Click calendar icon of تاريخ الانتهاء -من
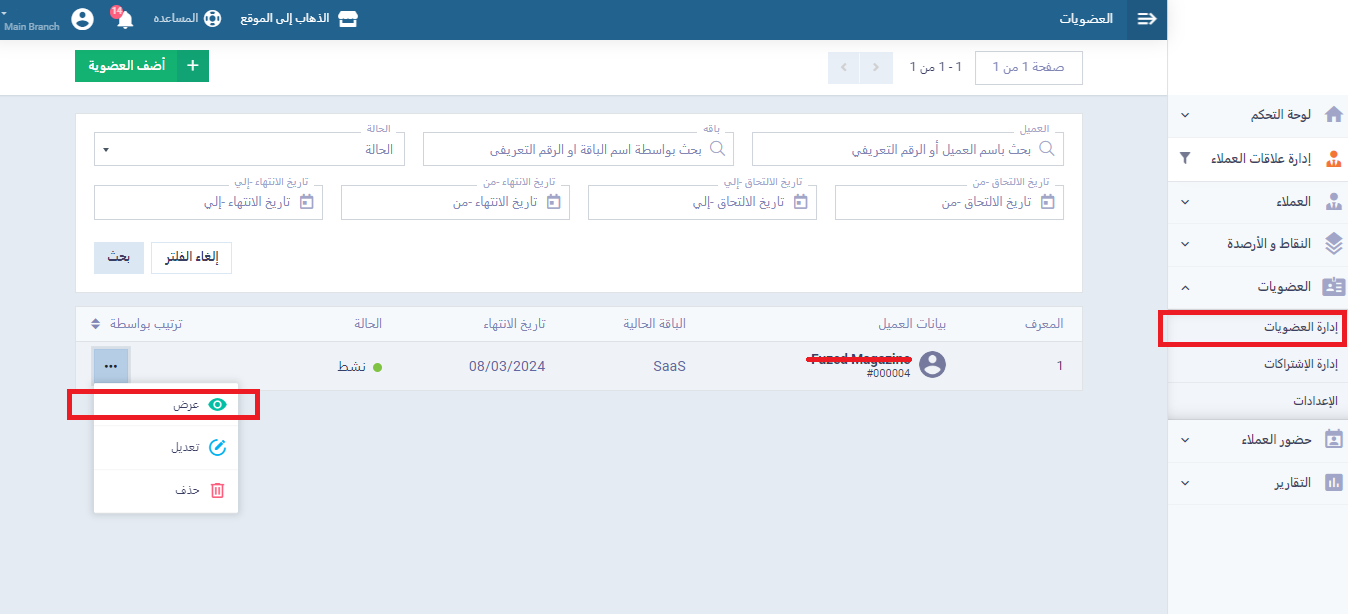This screenshot has width=1348, height=614. tap(553, 202)
